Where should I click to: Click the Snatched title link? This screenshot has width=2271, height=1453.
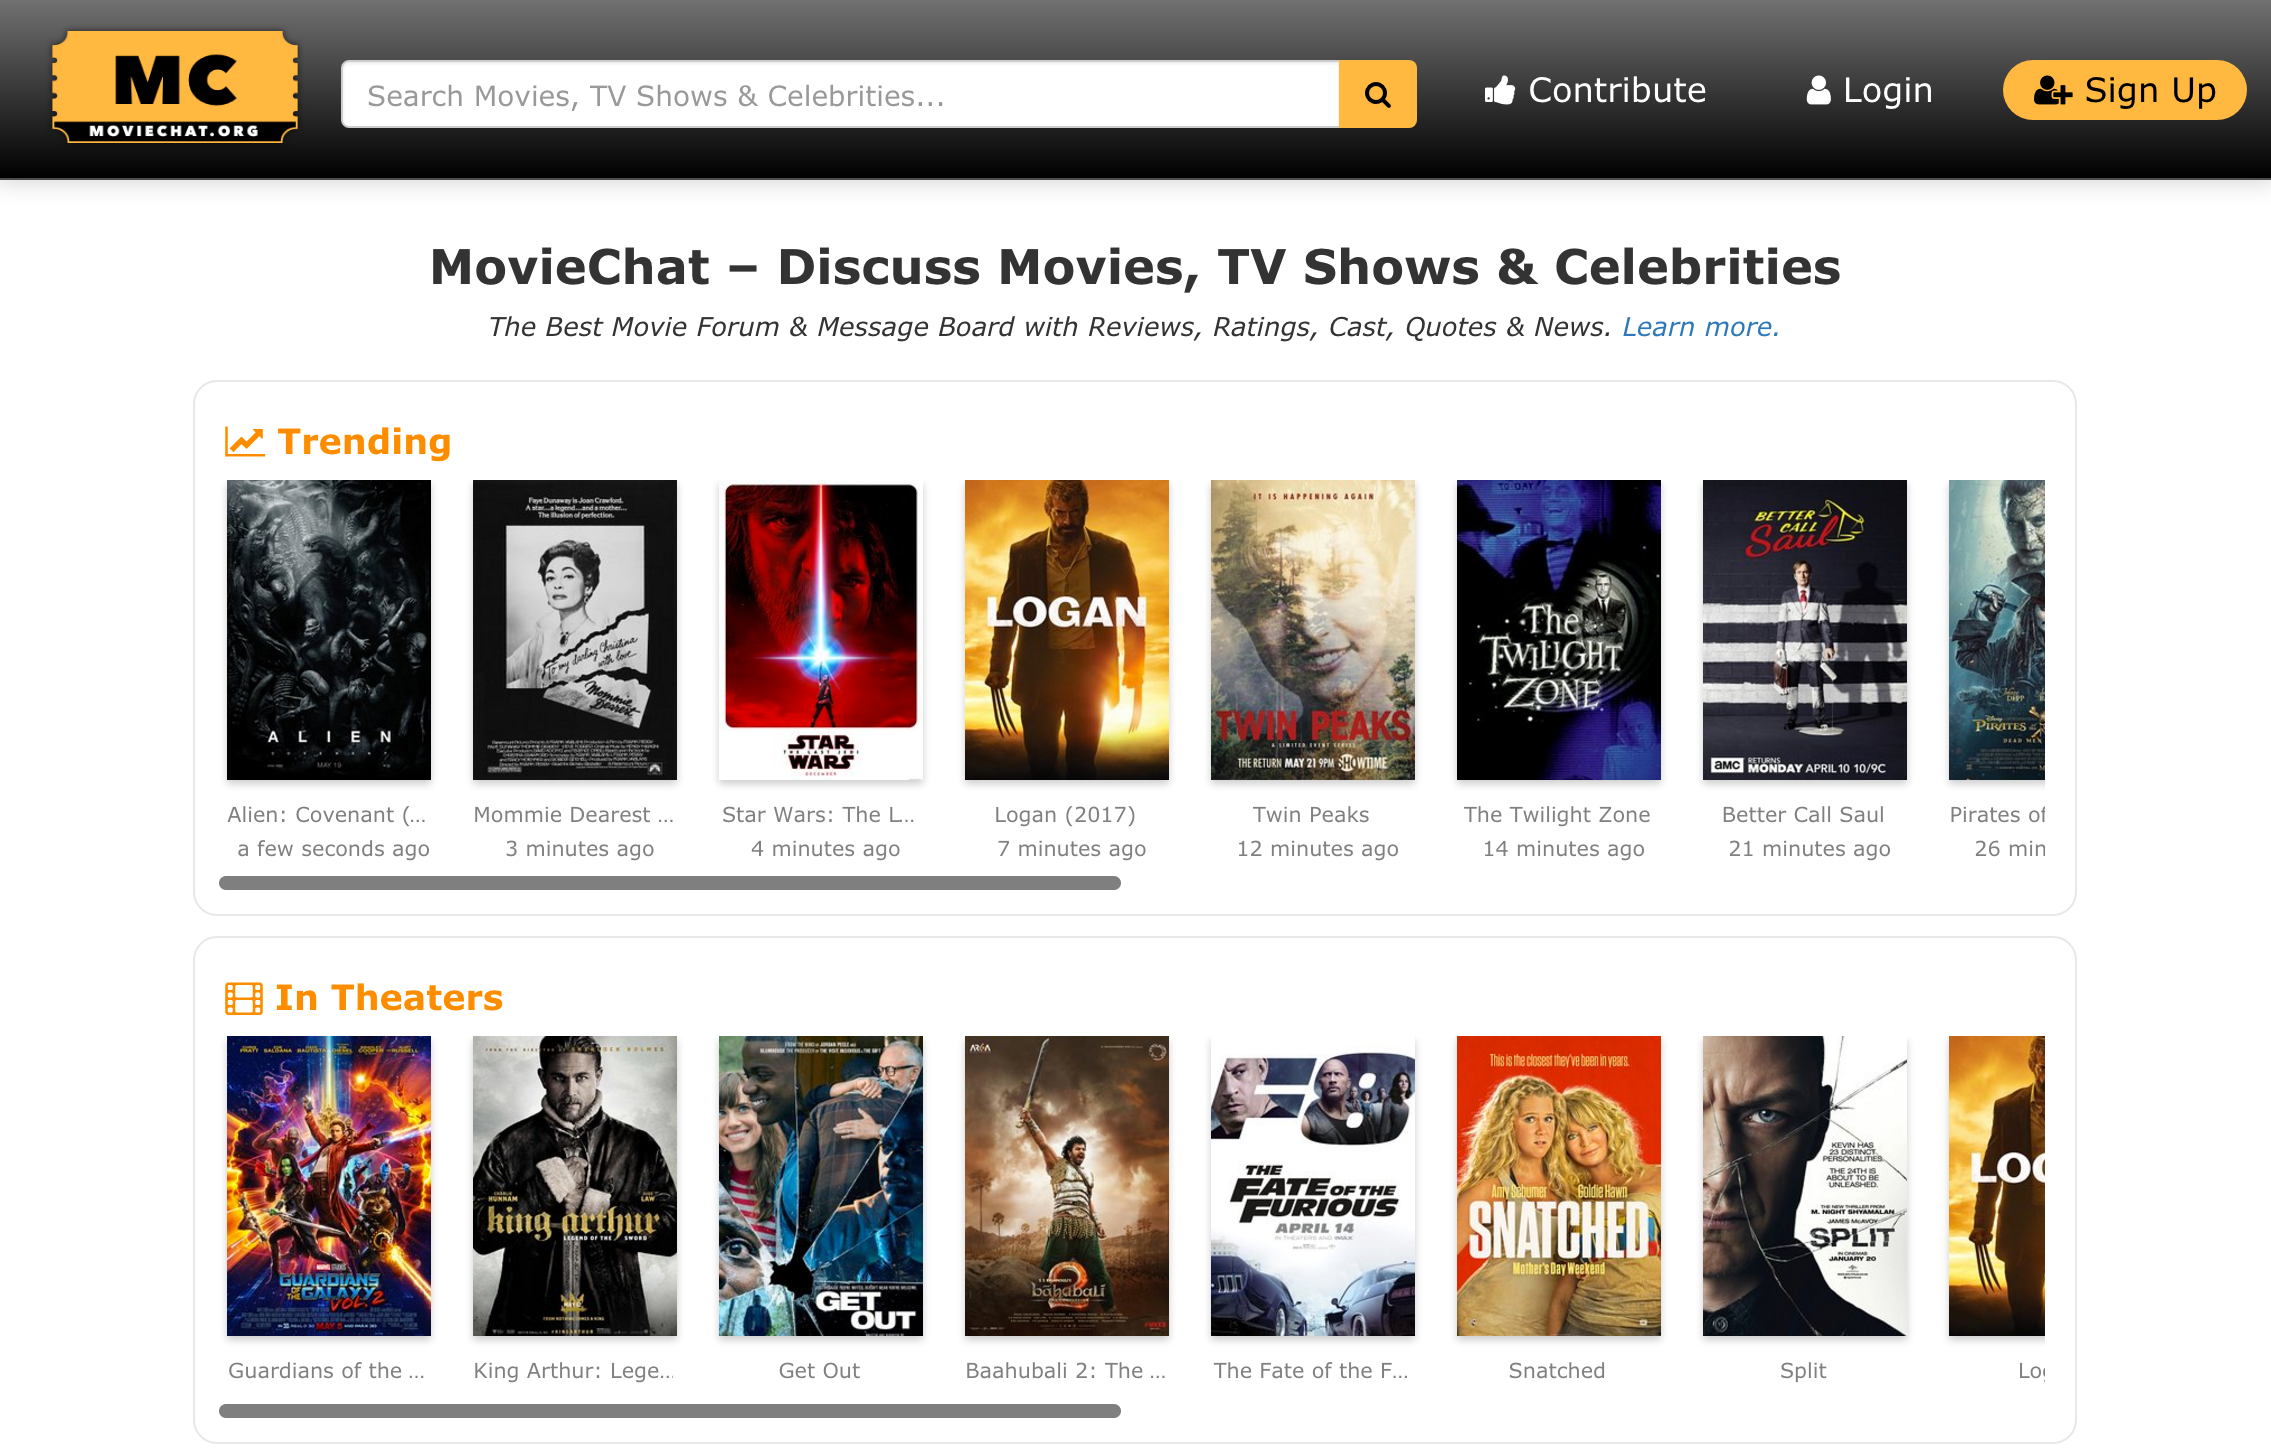click(x=1557, y=1371)
